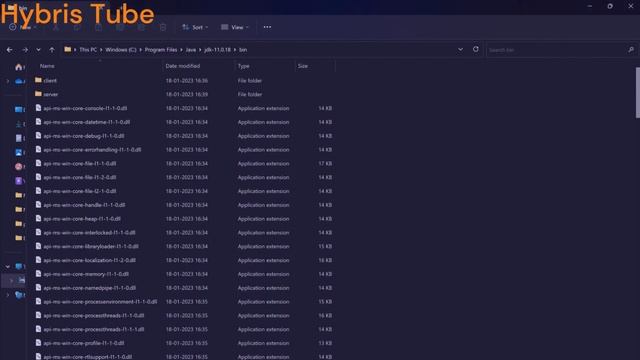Click the Paste icon in the toolbar
Screen dimensions: 640x360
(x=98, y=27)
